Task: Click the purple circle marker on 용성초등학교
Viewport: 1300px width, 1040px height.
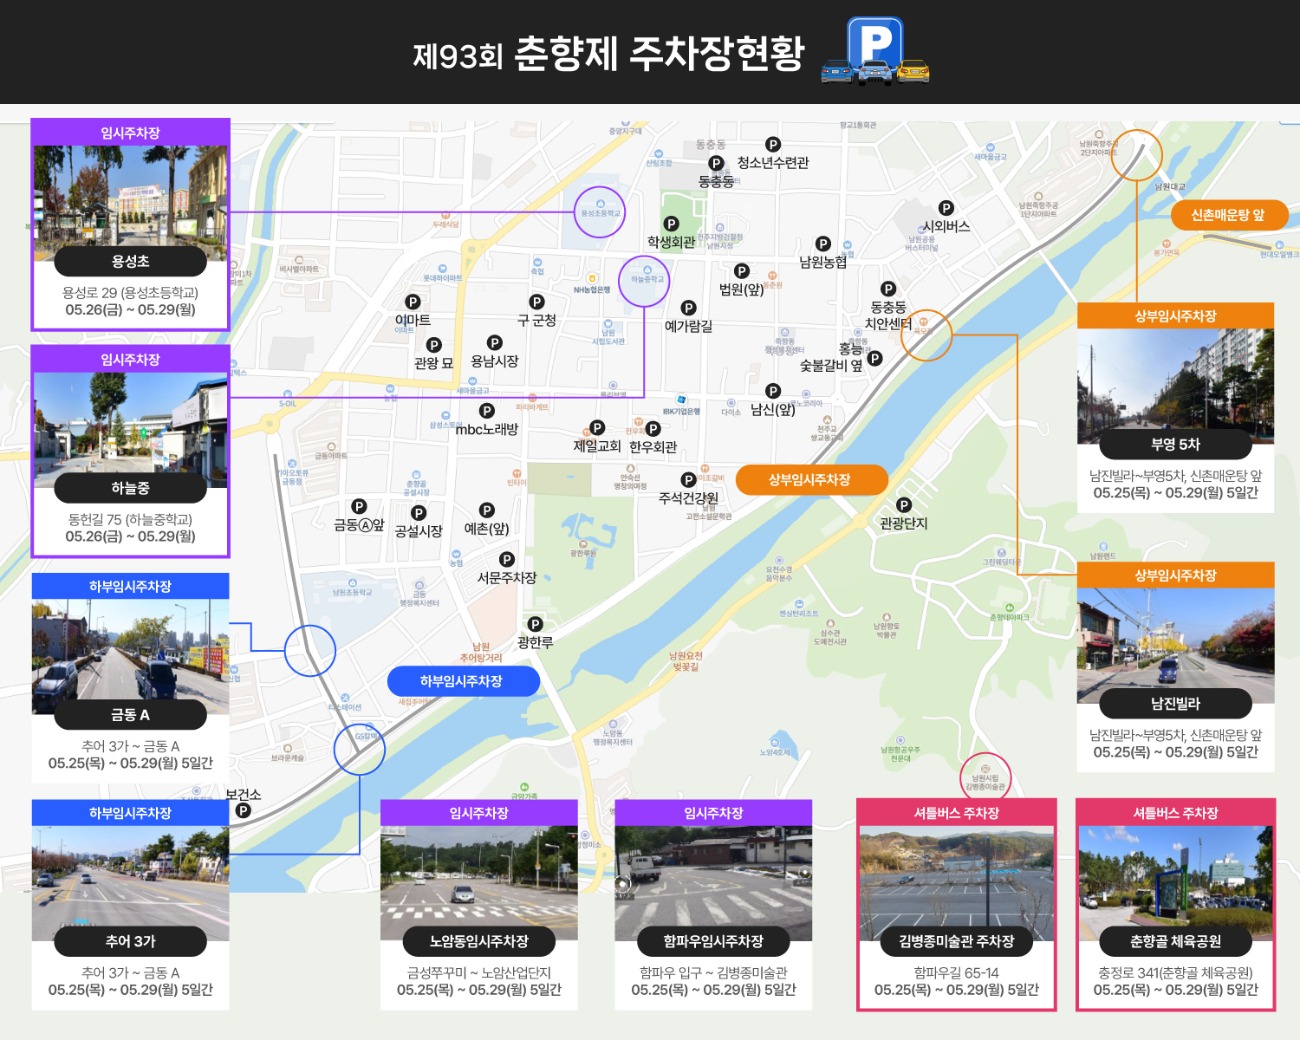Action: [x=600, y=212]
